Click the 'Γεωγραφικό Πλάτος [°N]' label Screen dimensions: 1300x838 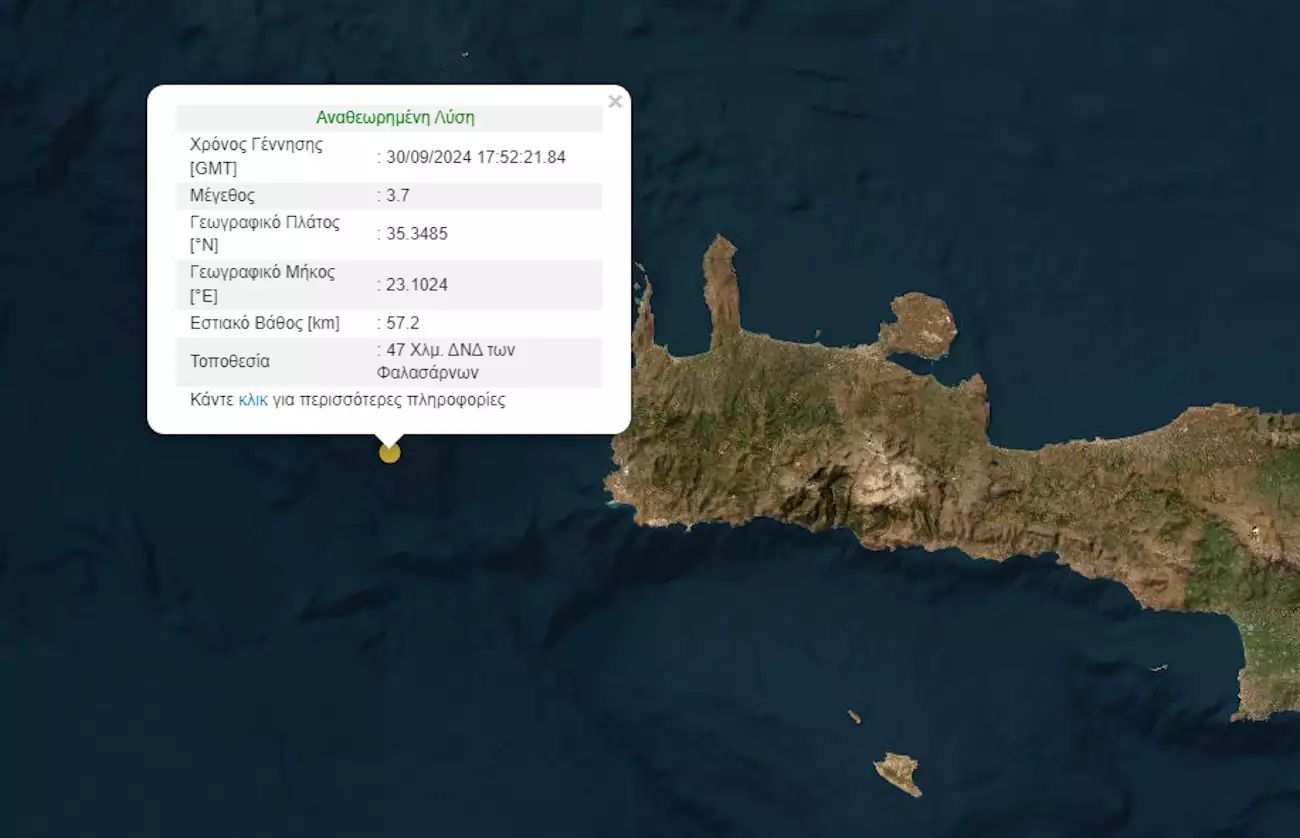pos(264,234)
